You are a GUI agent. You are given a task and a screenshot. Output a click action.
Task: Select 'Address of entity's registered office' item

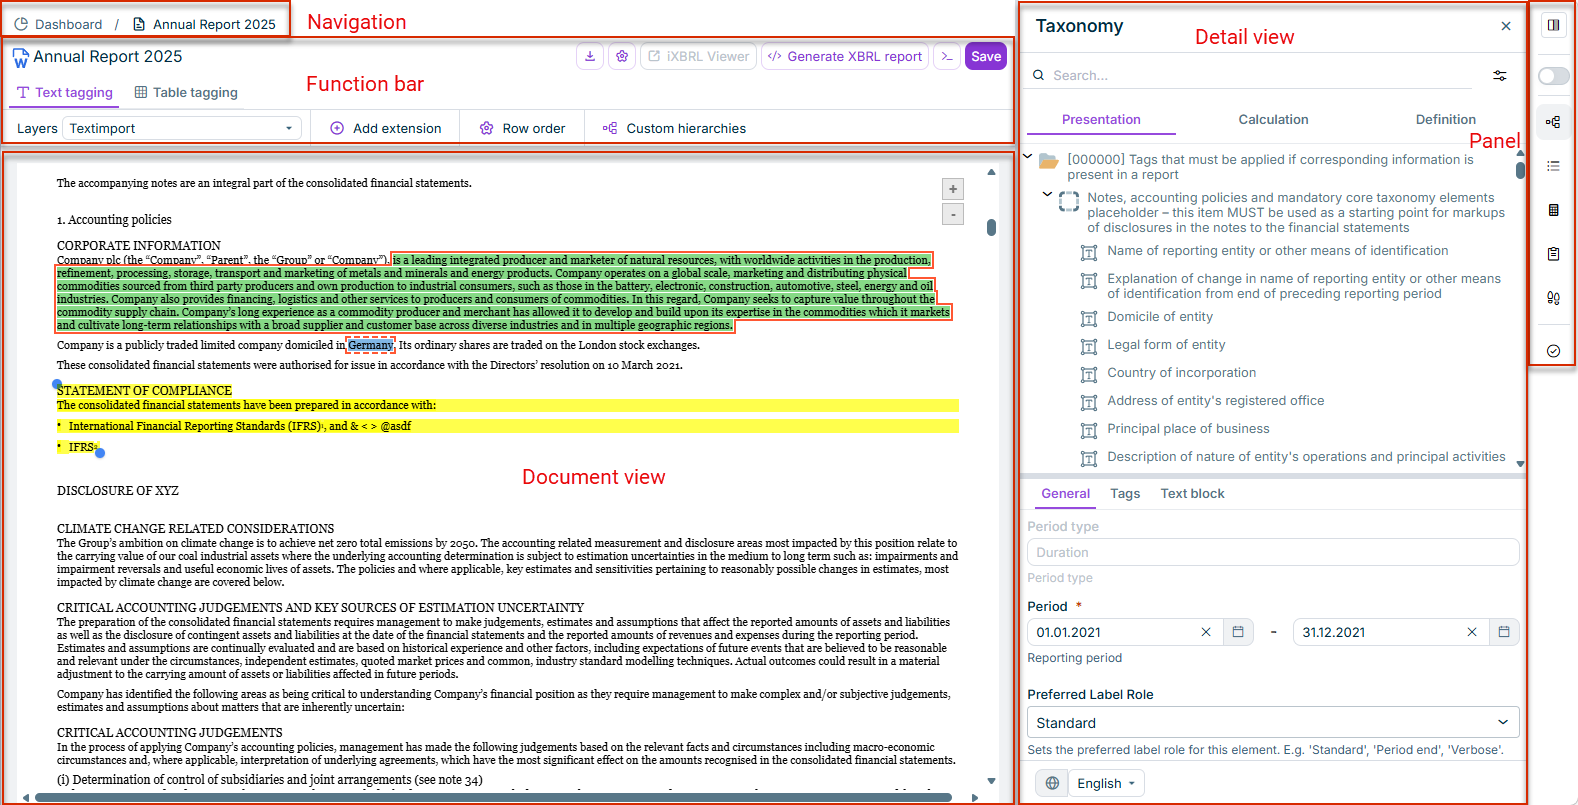1215,401
